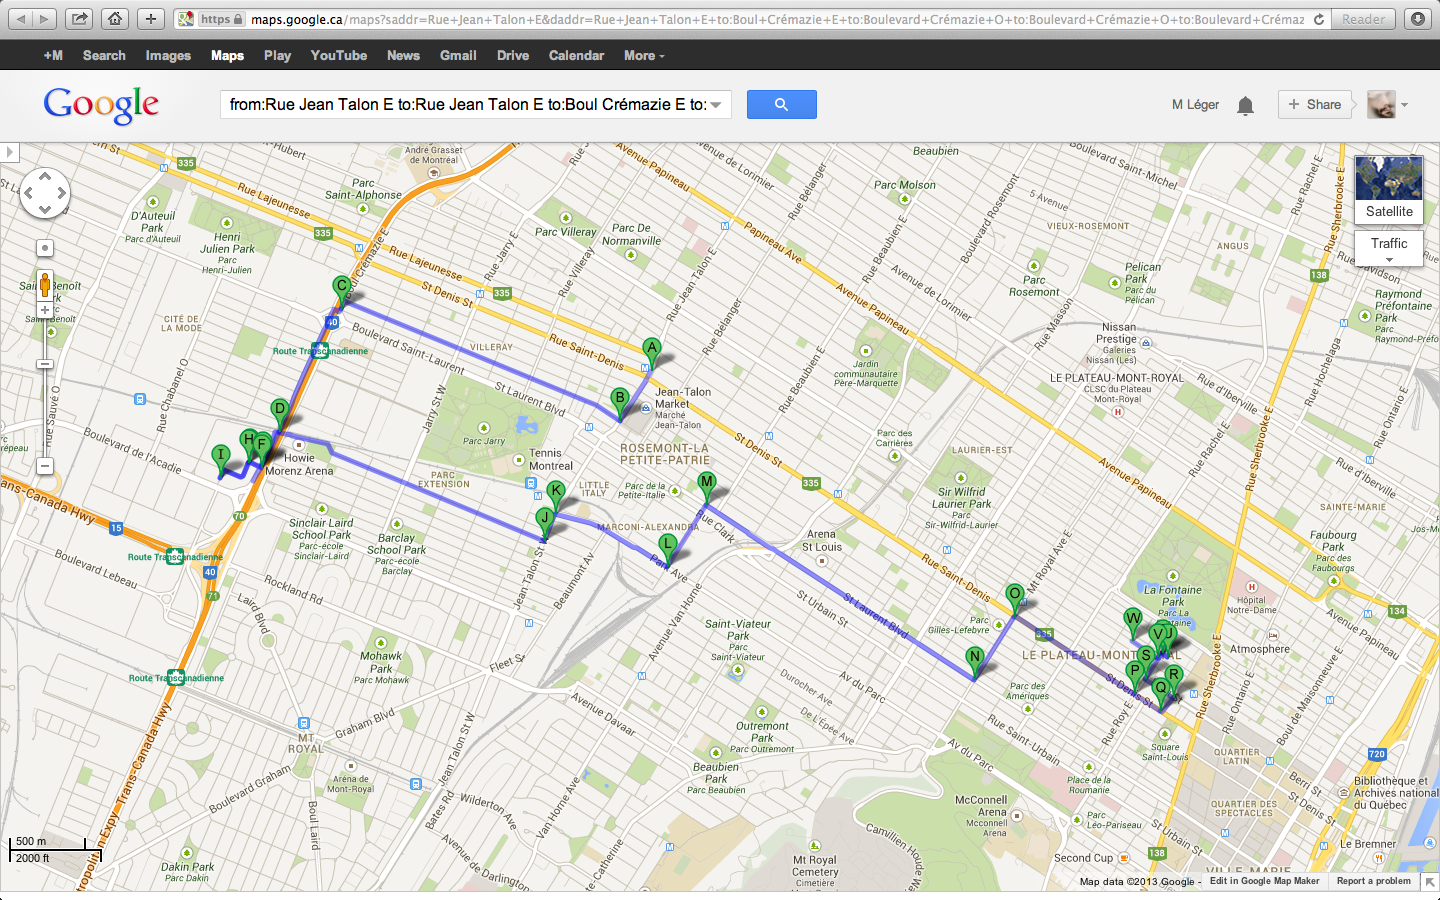
Task: Open Images in the Google bar
Action: tap(168, 55)
